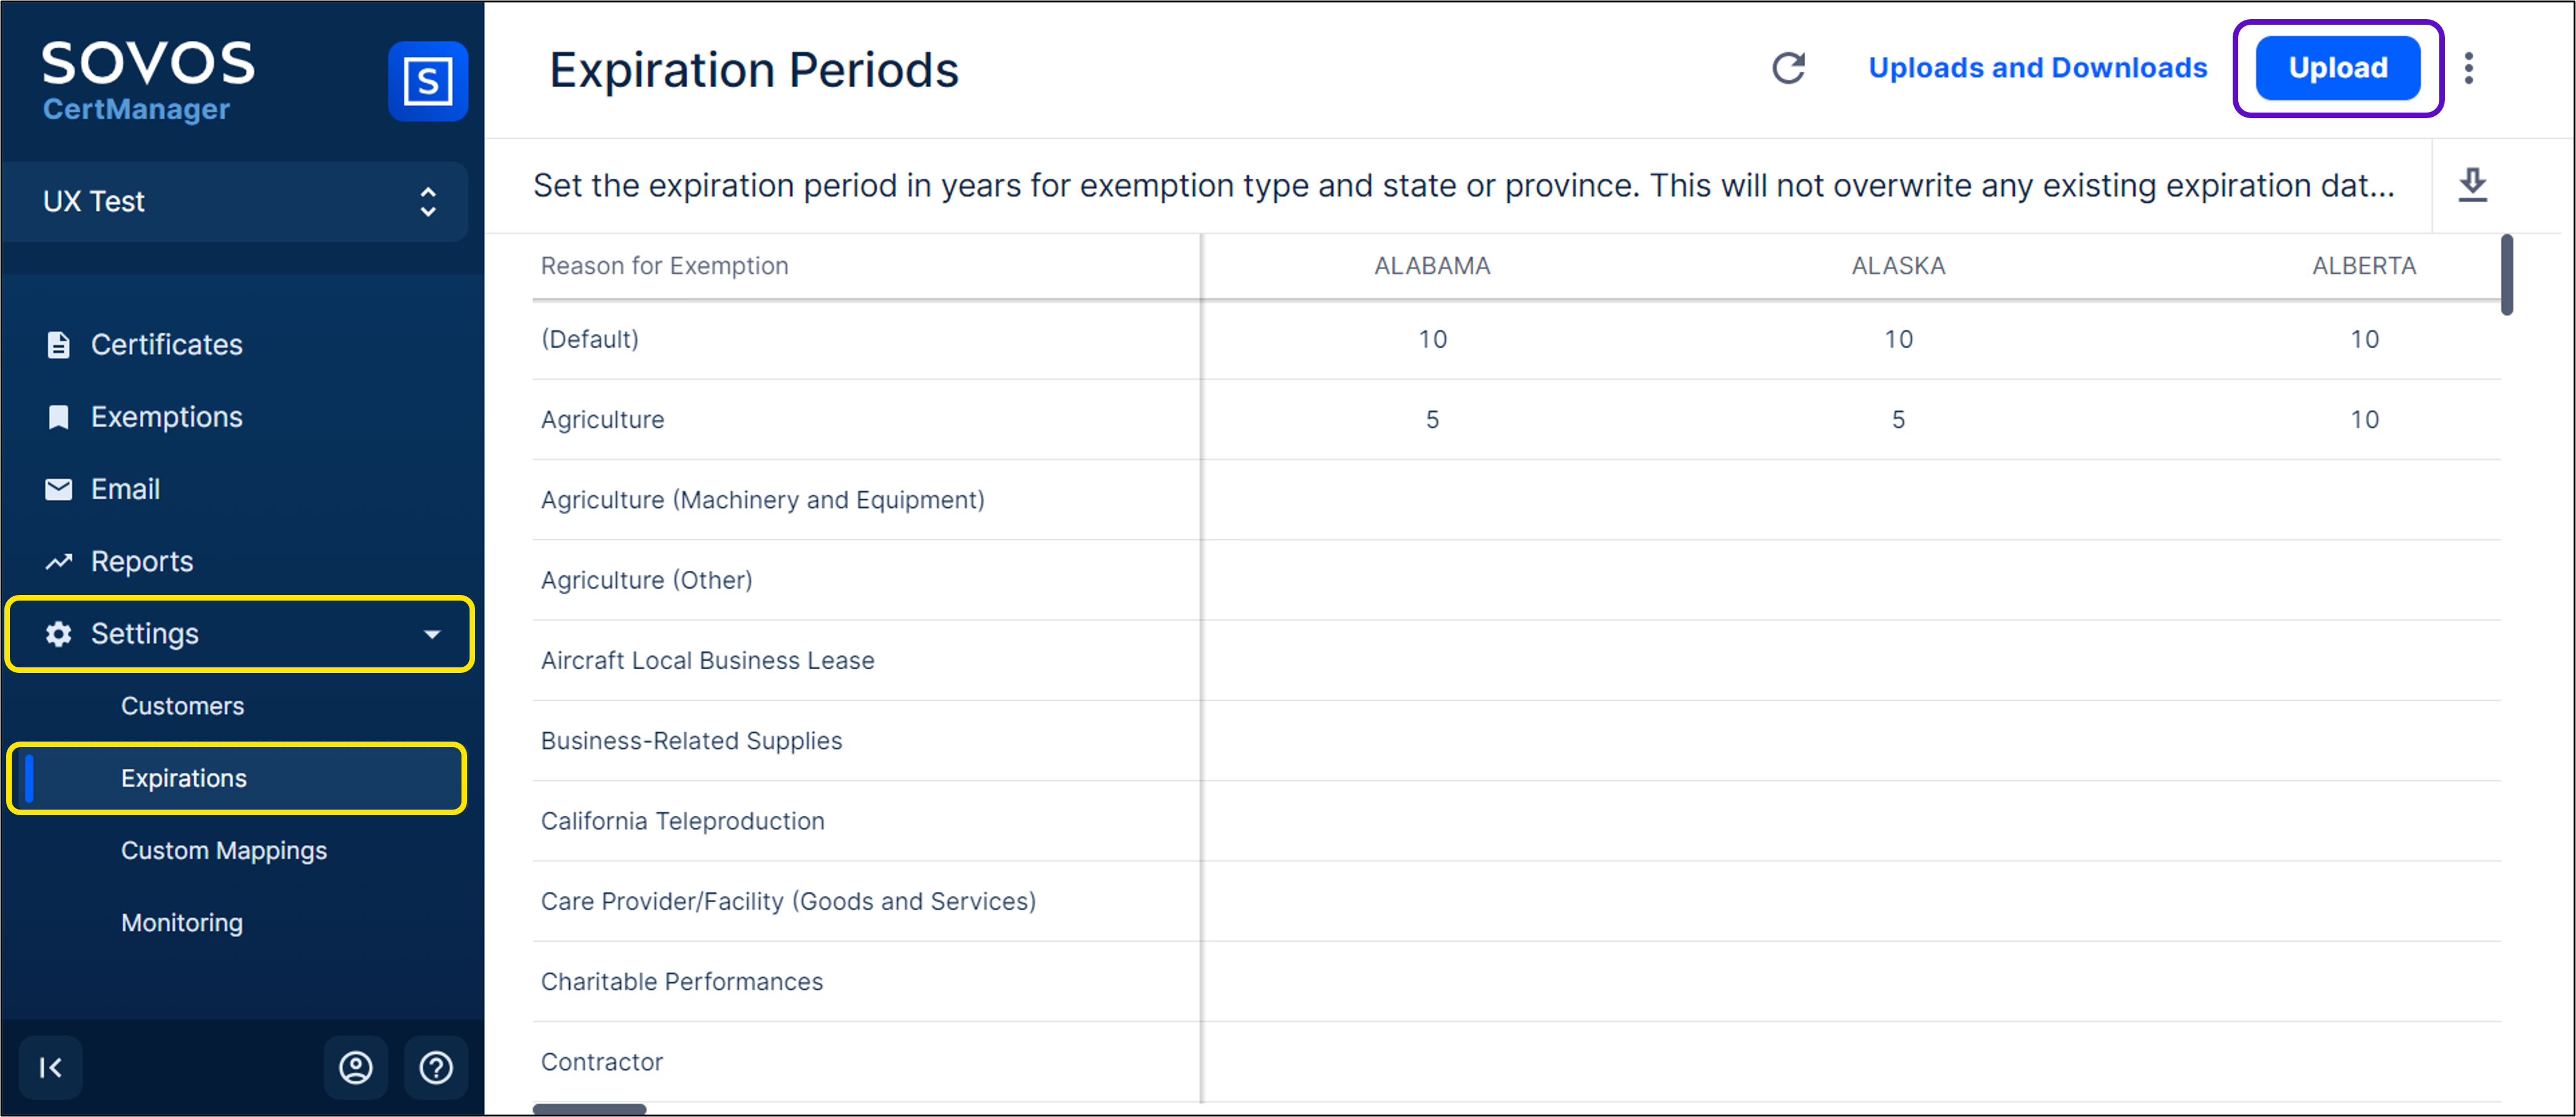This screenshot has width=2576, height=1117.
Task: Click the Reports trend line icon
Action: point(58,562)
